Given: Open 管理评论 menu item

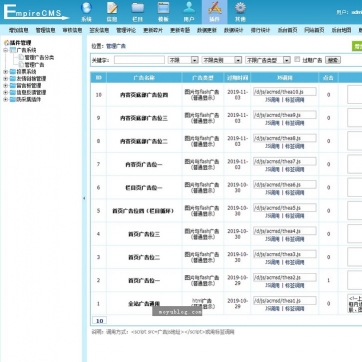Looking at the screenshot, I should (x=126, y=30).
